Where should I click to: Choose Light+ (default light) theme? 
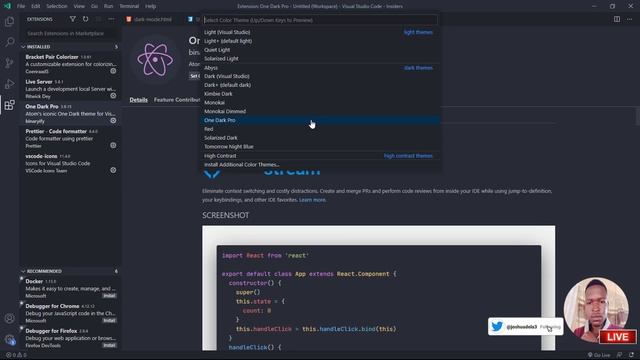coord(320,41)
